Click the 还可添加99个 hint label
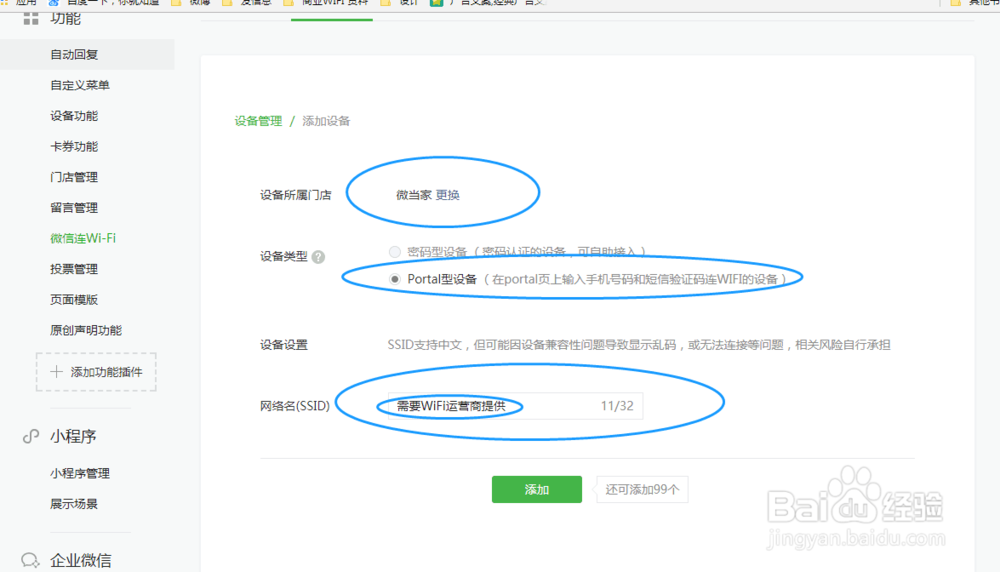The image size is (1000, 572). pos(642,490)
